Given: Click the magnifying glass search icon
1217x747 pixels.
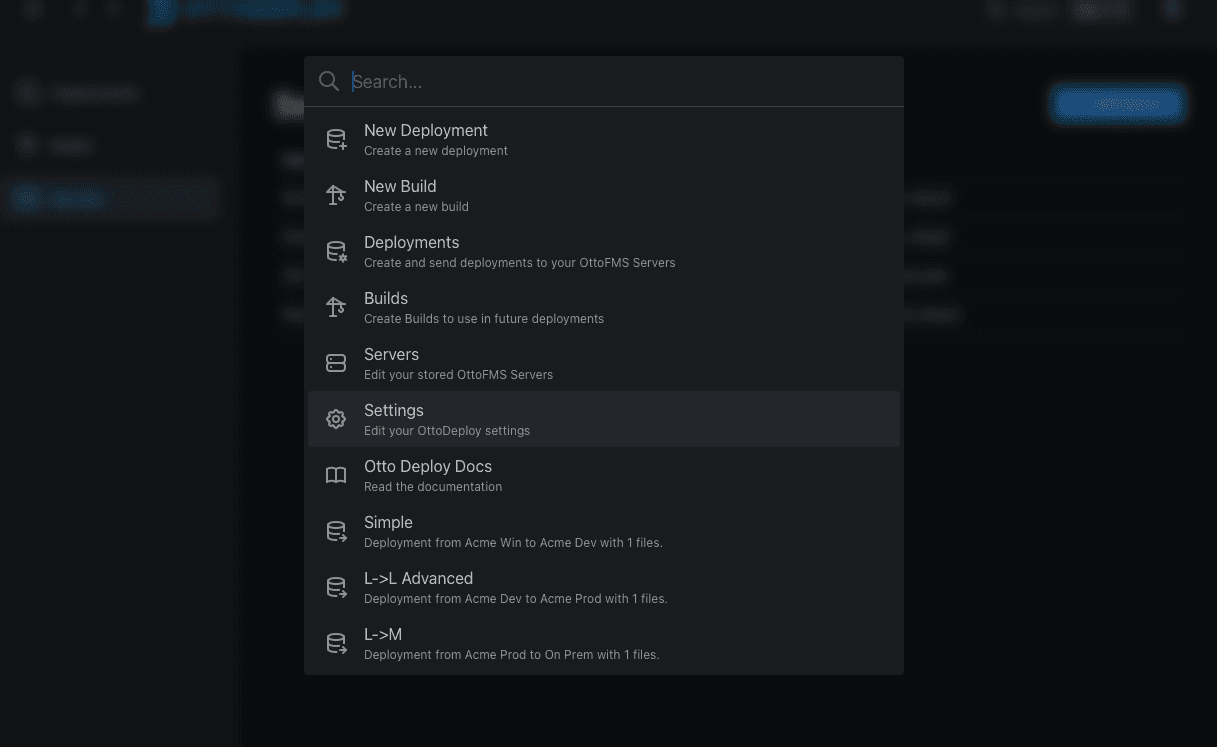Looking at the screenshot, I should click(329, 82).
